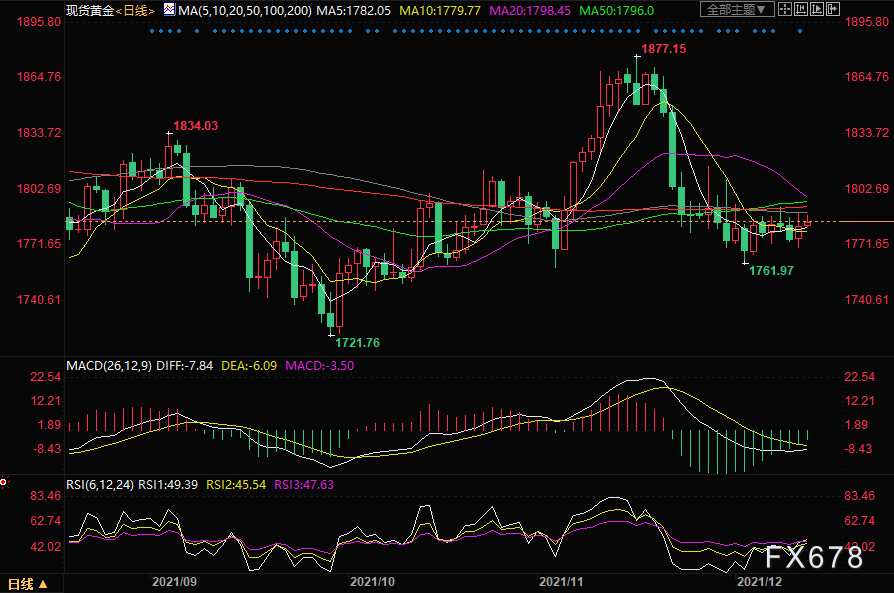Screen dimensions: 894x593
Task: Click the MA indicator icon before MA(5,10,20,50,100,200)
Action: click(169, 10)
